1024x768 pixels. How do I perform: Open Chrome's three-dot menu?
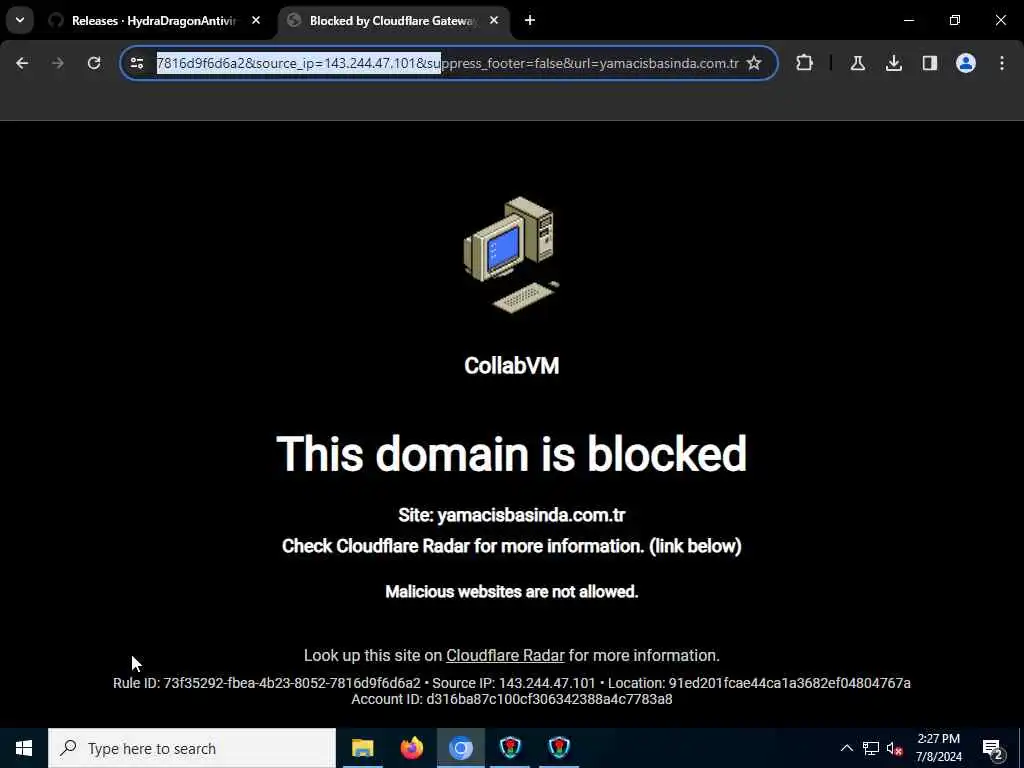tap(1001, 63)
